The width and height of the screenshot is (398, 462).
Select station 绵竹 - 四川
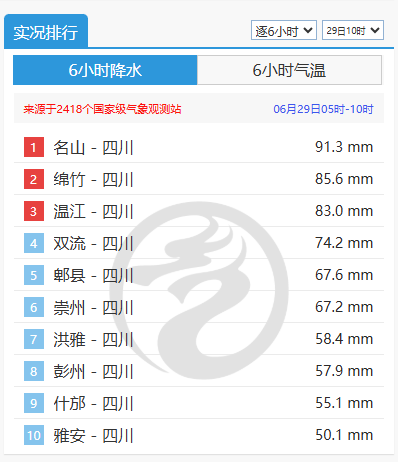pos(93,179)
